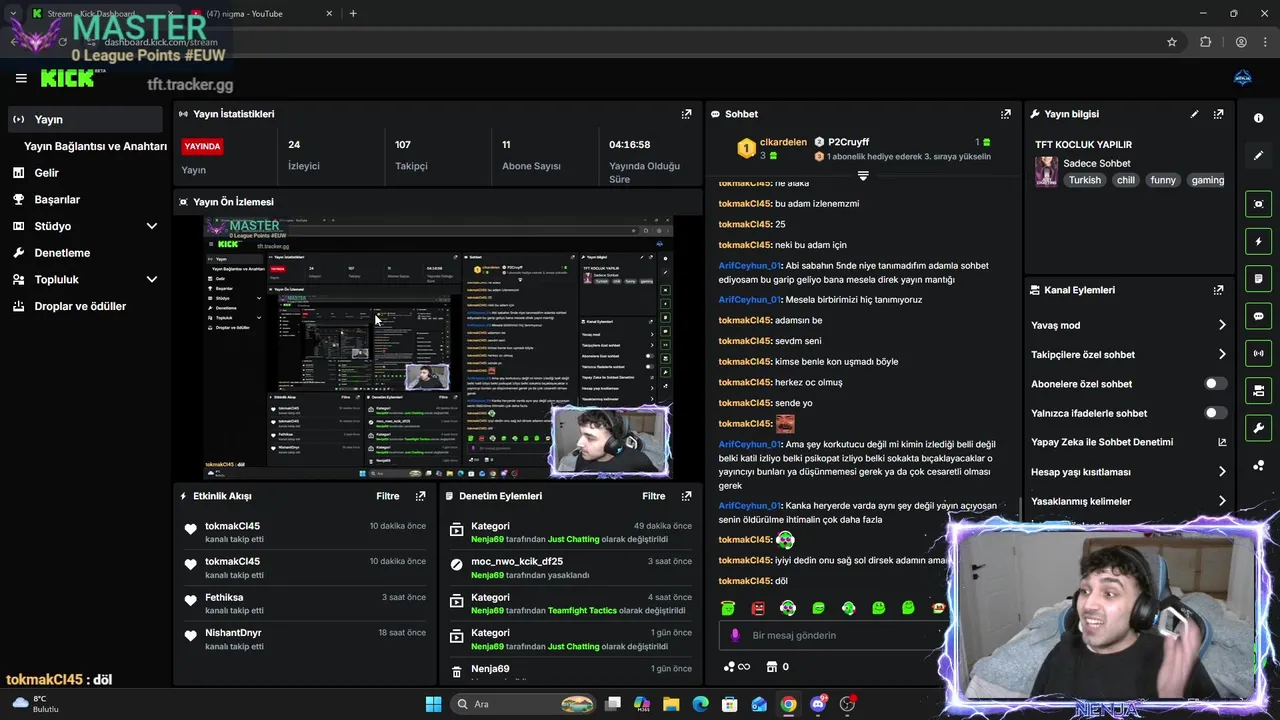Edit stream info with the pencil icon
The height and width of the screenshot is (720, 1280).
click(x=1194, y=114)
